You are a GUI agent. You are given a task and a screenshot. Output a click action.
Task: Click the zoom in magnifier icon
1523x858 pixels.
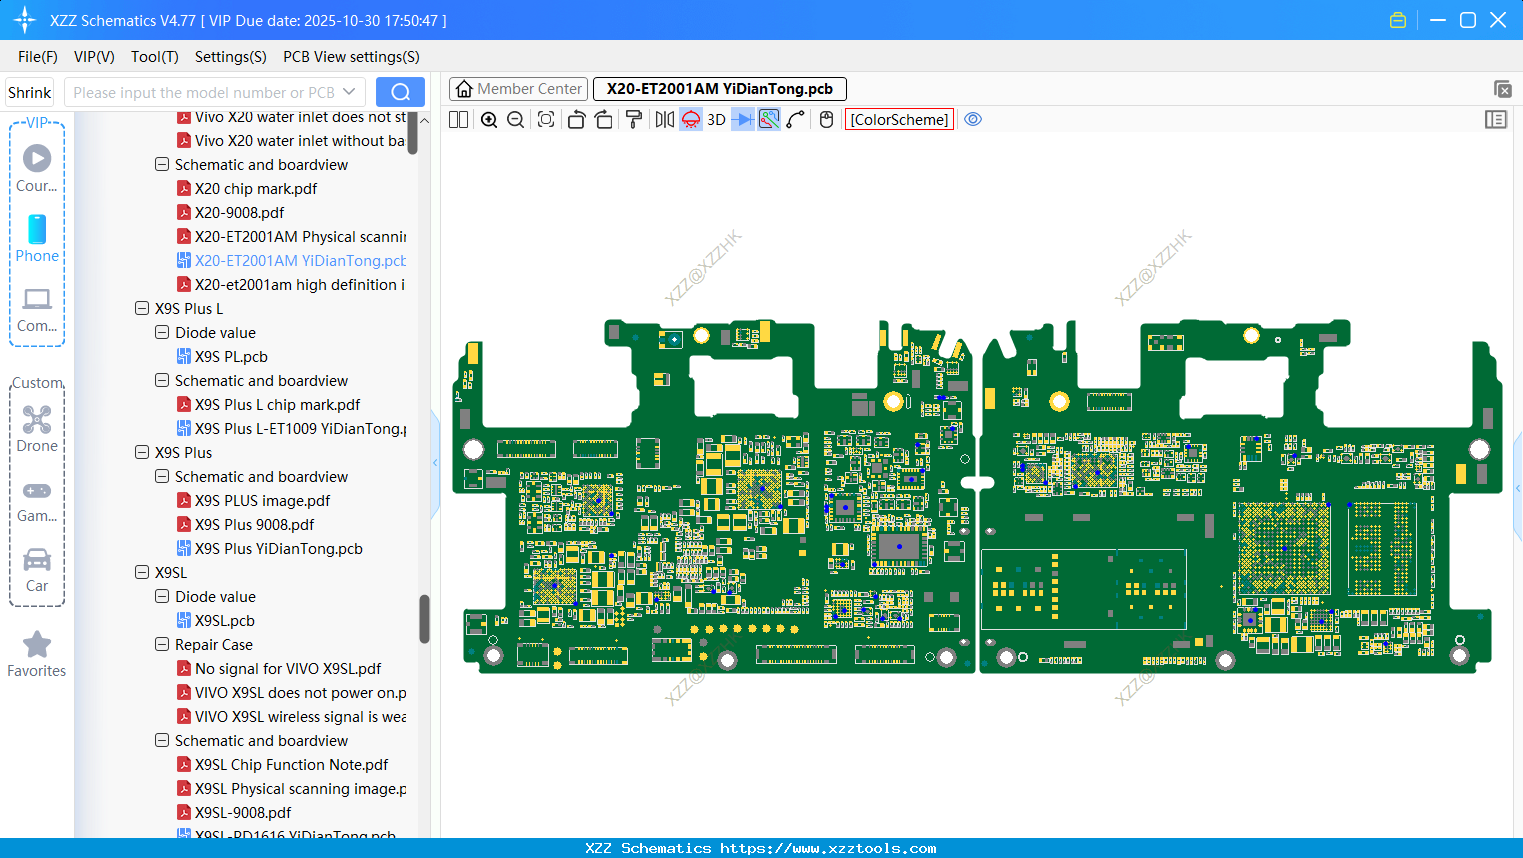[x=489, y=120]
